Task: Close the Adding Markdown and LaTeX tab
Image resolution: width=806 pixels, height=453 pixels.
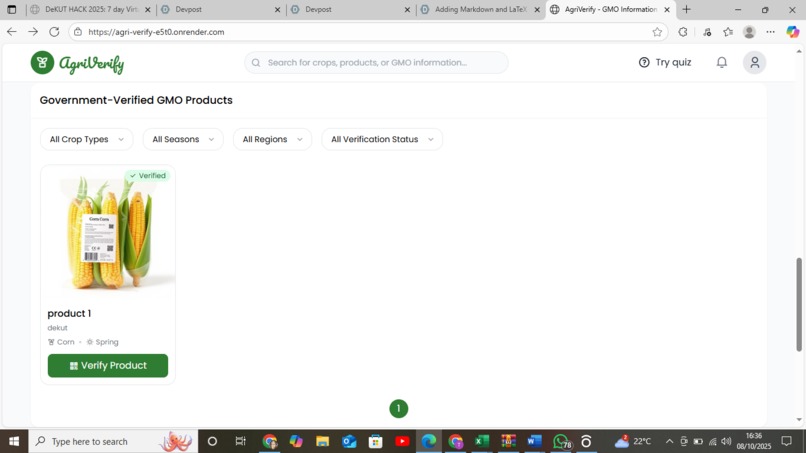Action: [x=537, y=10]
